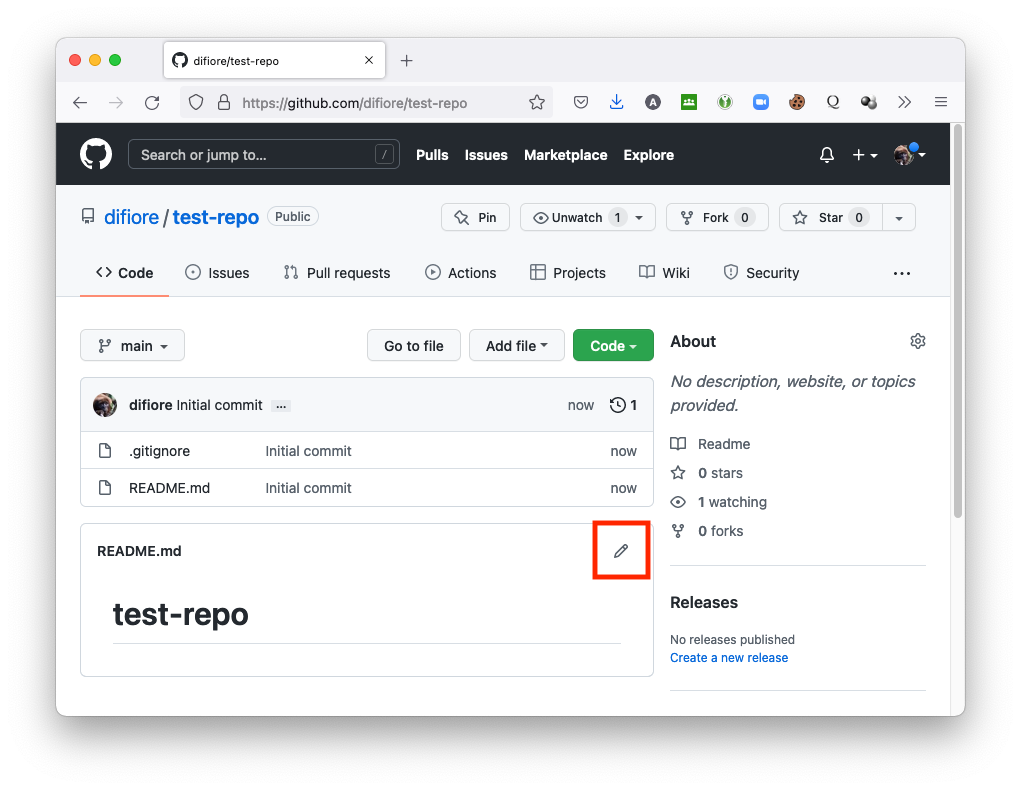This screenshot has width=1021, height=790.
Task: Click the pencil icon to edit README.md
Action: tap(621, 551)
